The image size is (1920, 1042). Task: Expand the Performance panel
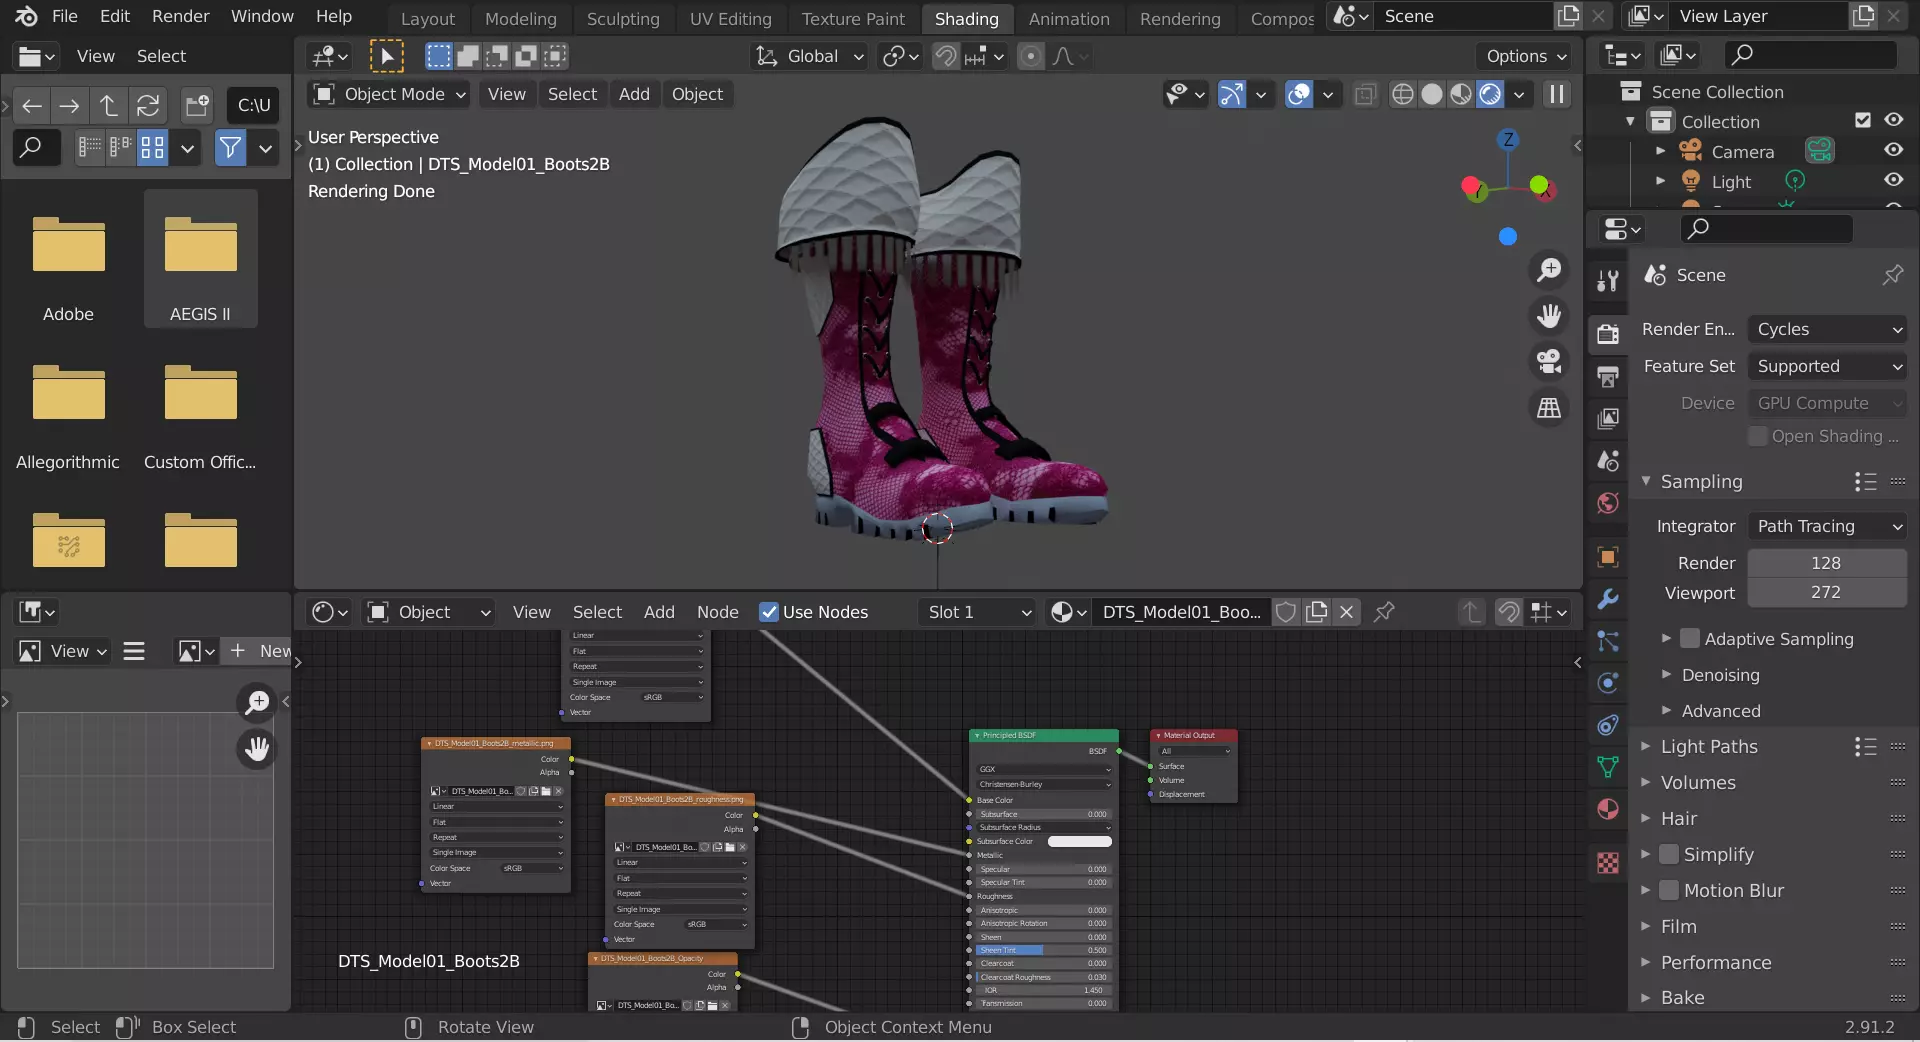(1715, 962)
